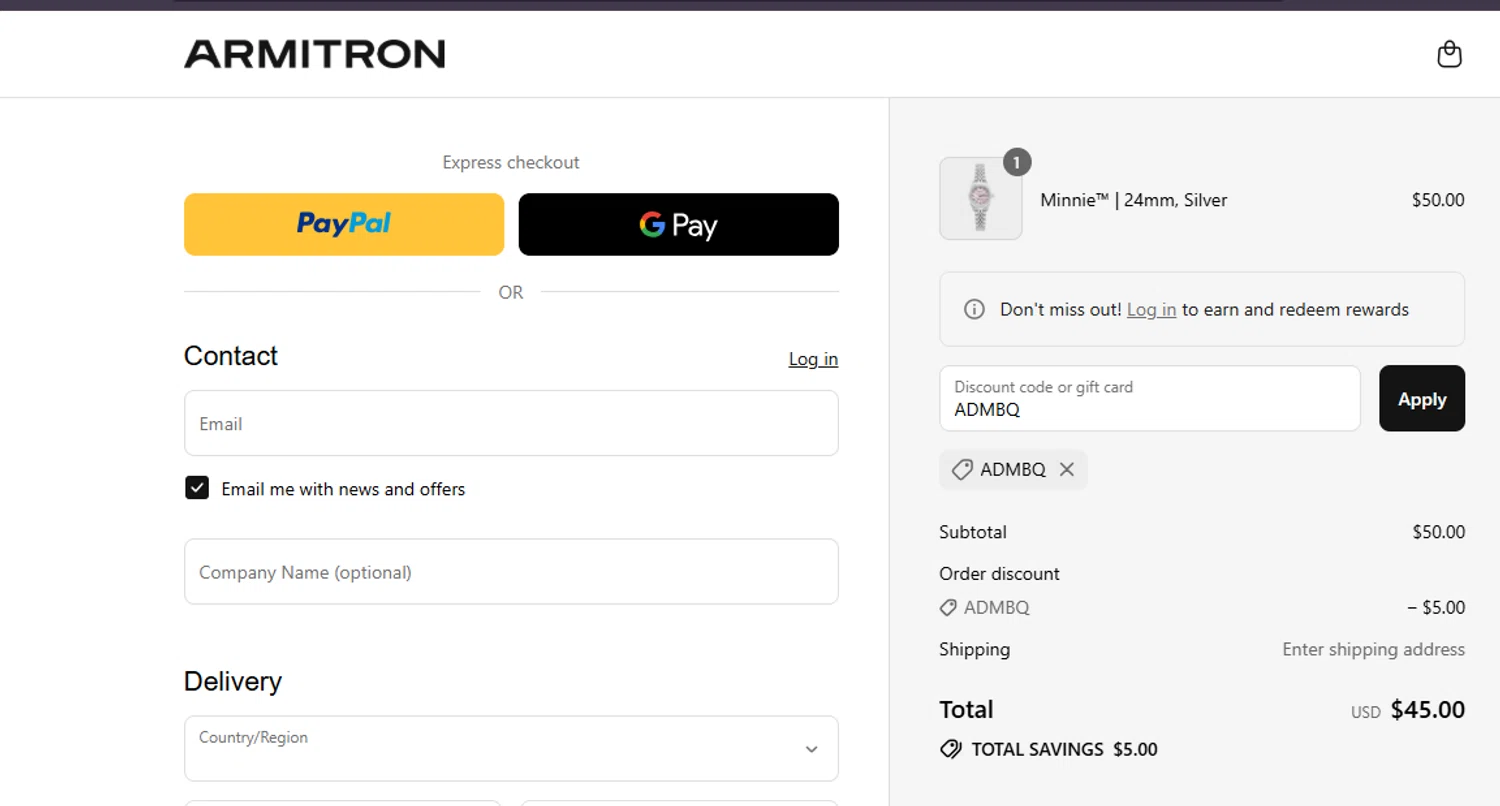Screen dimensions: 1500x806
Task: Click the Express checkout label
Action: [x=511, y=162]
